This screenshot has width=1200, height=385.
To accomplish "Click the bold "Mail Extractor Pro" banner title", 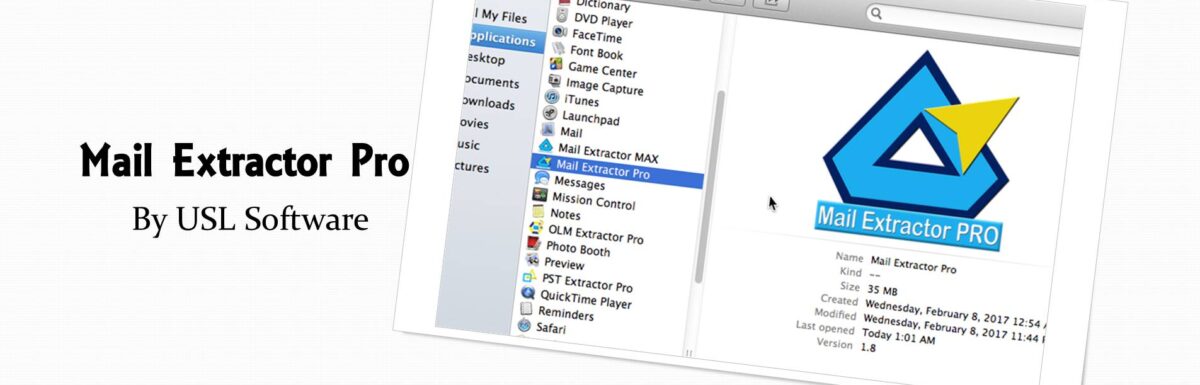I will [x=245, y=160].
